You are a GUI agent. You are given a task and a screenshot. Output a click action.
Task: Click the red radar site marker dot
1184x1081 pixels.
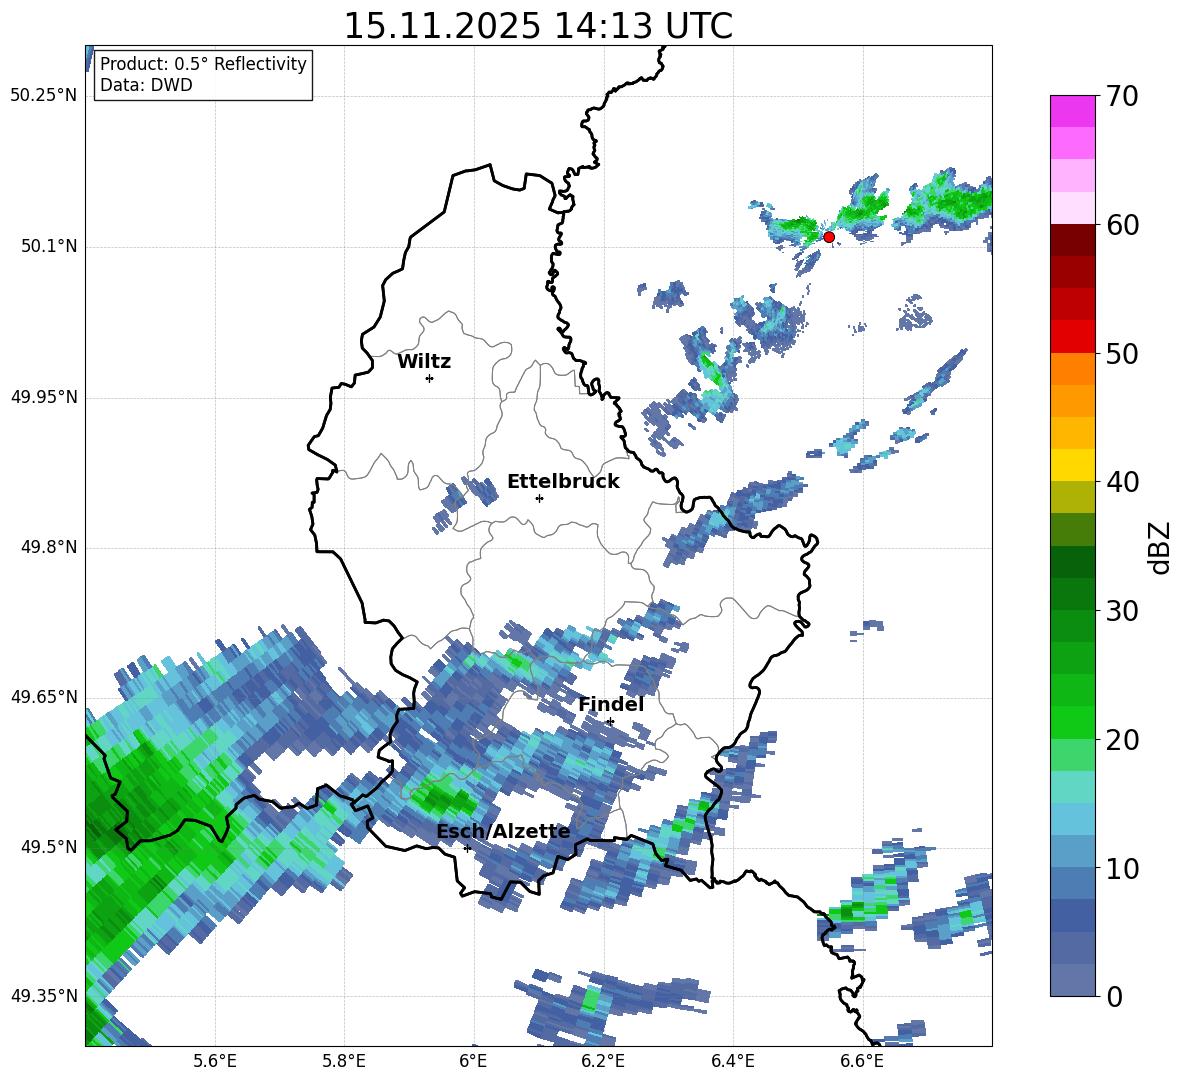coord(828,237)
